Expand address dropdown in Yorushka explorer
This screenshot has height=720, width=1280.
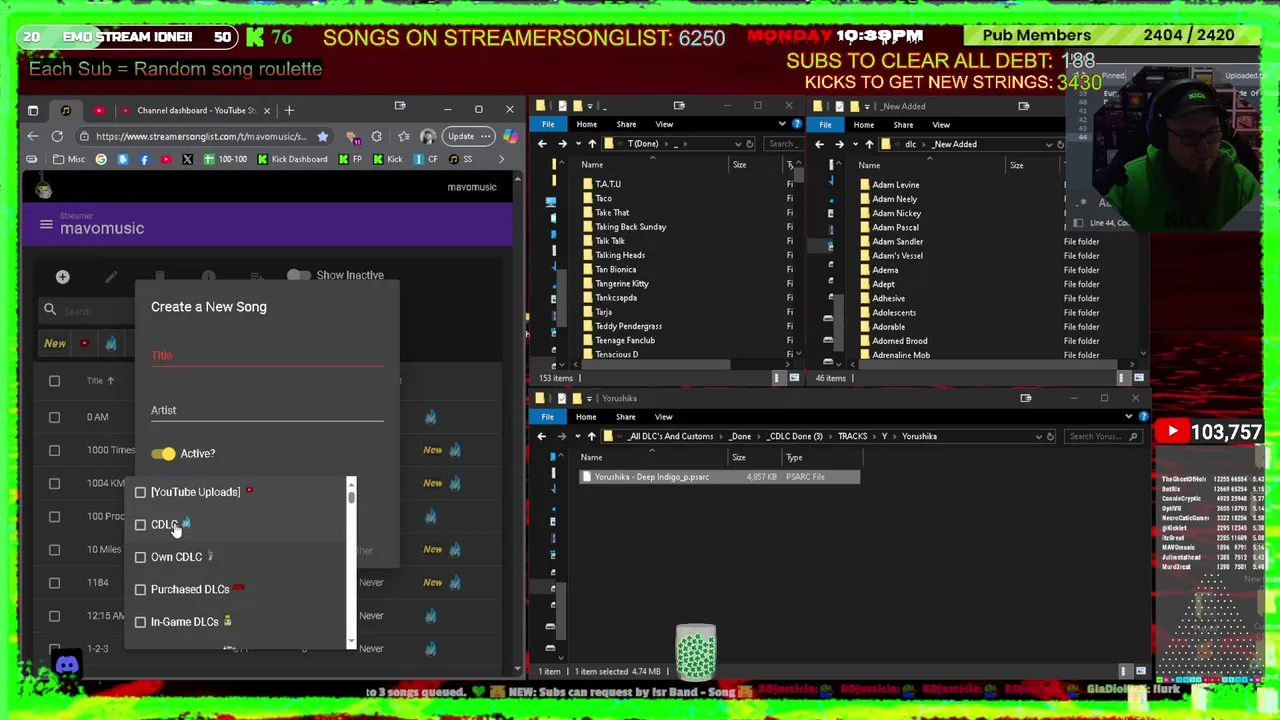tap(1037, 437)
